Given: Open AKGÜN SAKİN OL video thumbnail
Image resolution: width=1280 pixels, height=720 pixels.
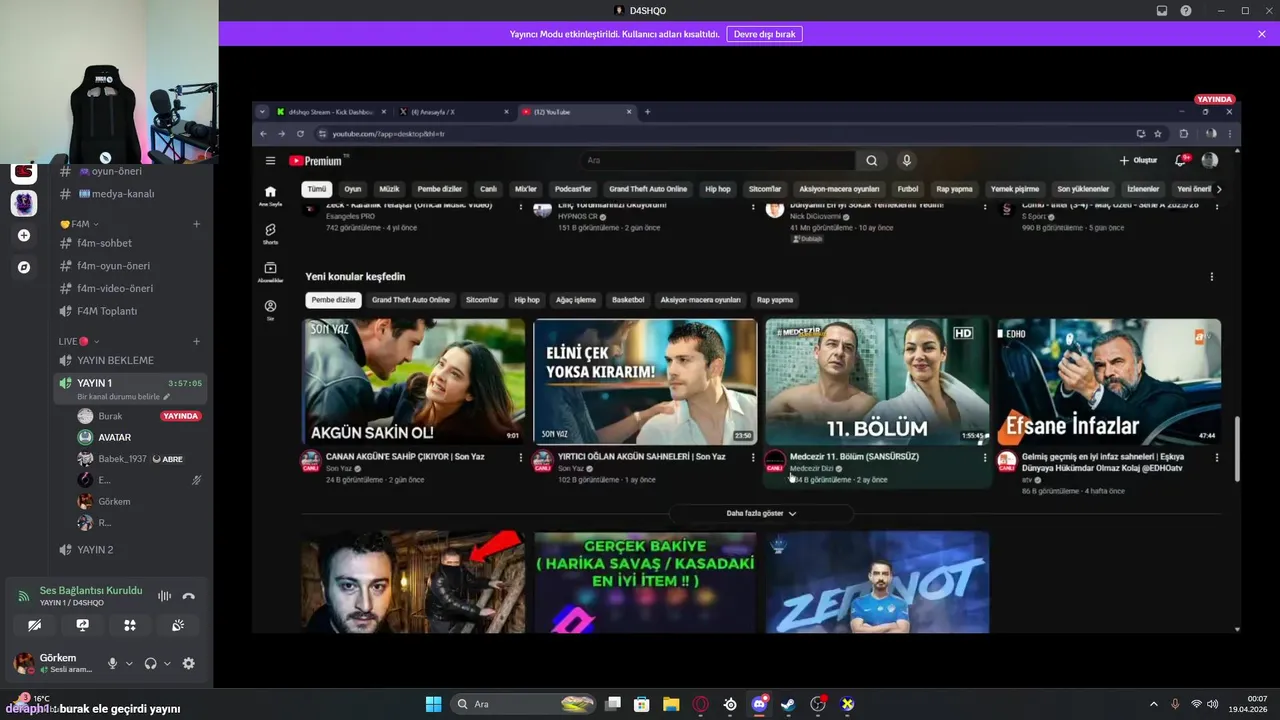Looking at the screenshot, I should tap(413, 381).
